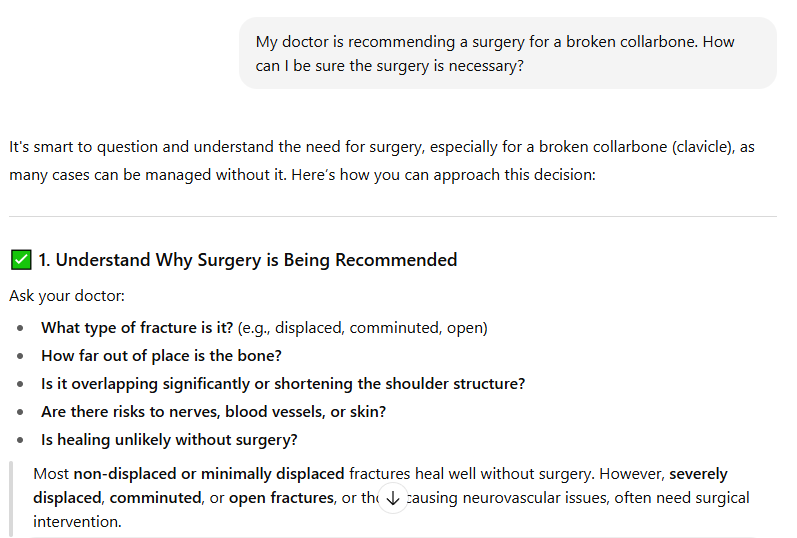
Task: Click the user's collarbone surgery message bubble
Action: pos(507,54)
